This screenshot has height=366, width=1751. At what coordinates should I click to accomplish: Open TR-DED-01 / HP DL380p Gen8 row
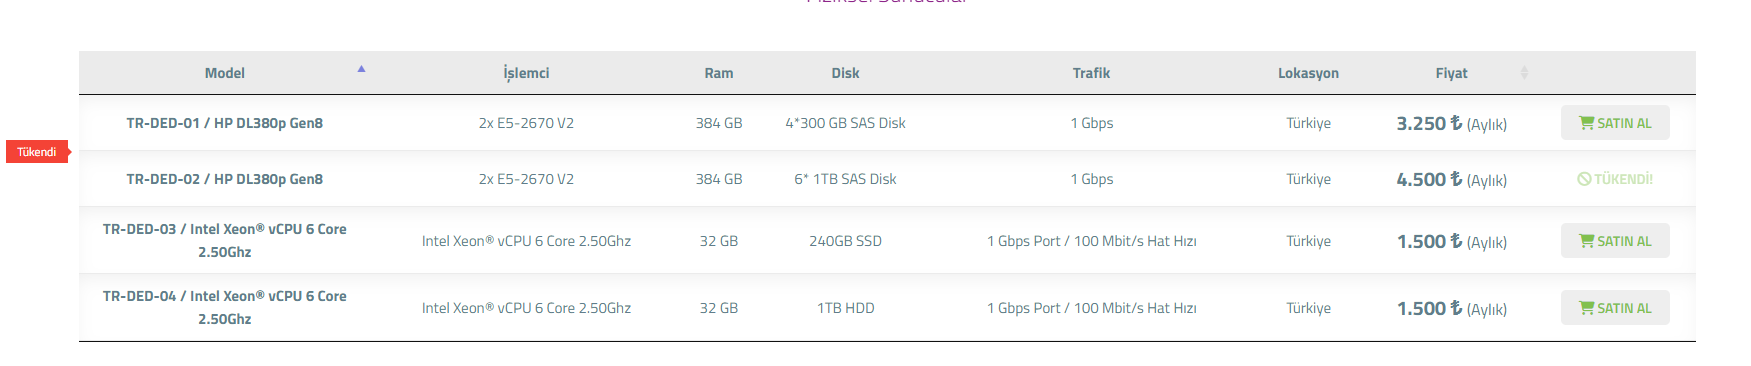point(887,123)
